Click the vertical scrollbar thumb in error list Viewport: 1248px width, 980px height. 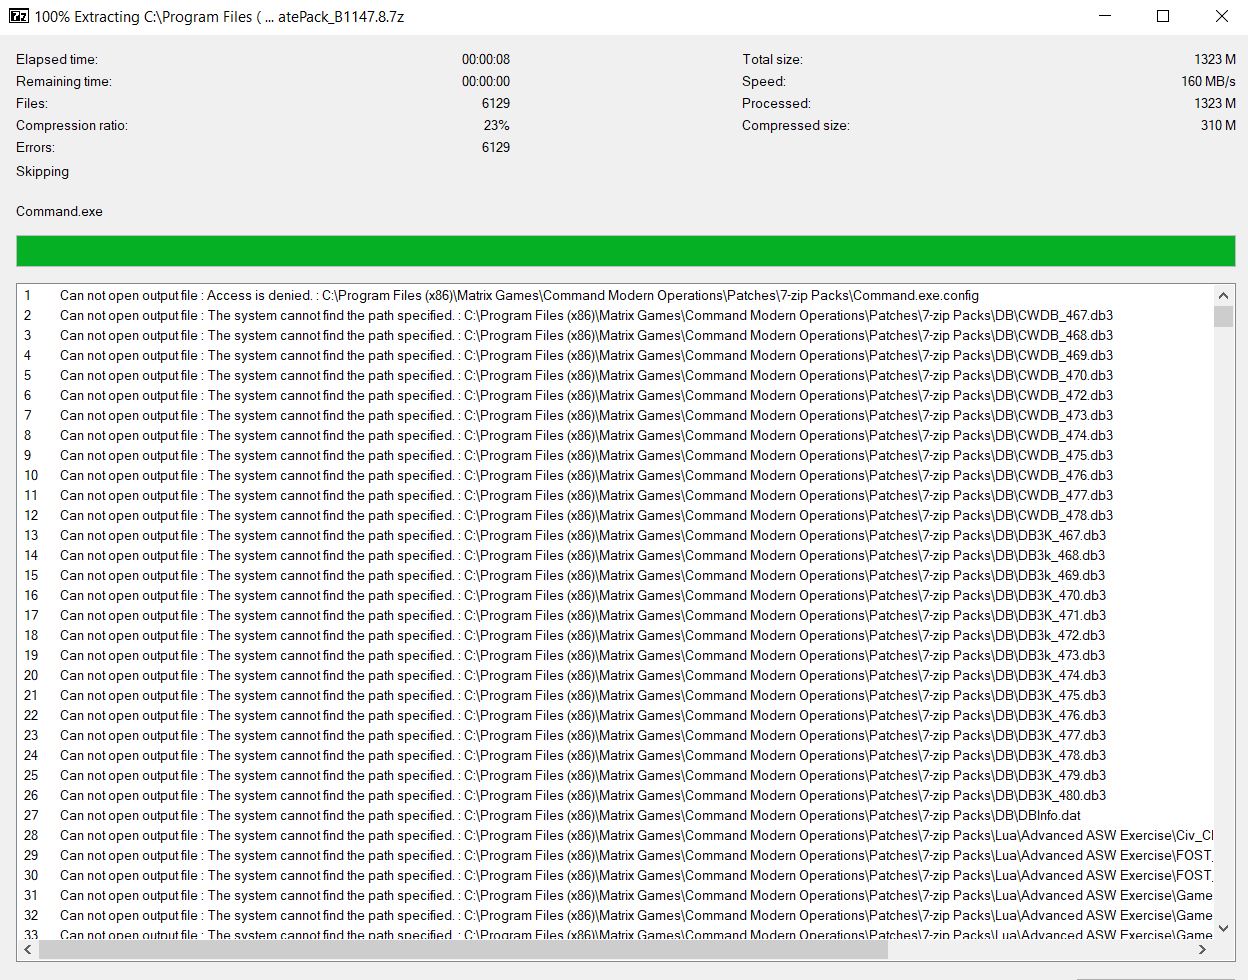click(1223, 317)
